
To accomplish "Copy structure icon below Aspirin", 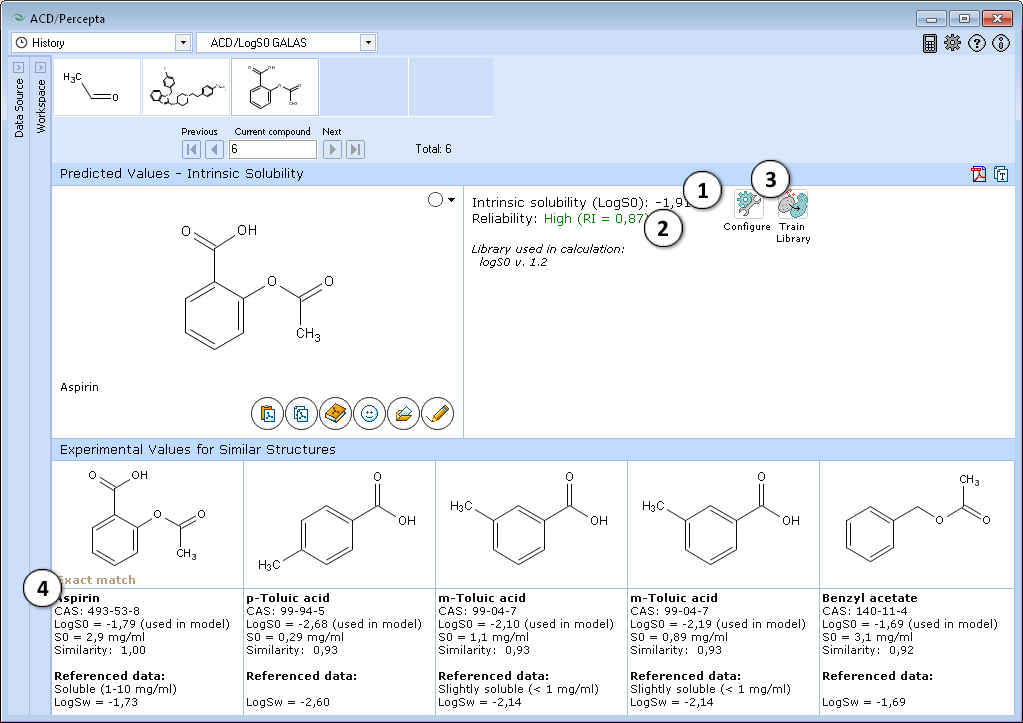I will tap(301, 414).
